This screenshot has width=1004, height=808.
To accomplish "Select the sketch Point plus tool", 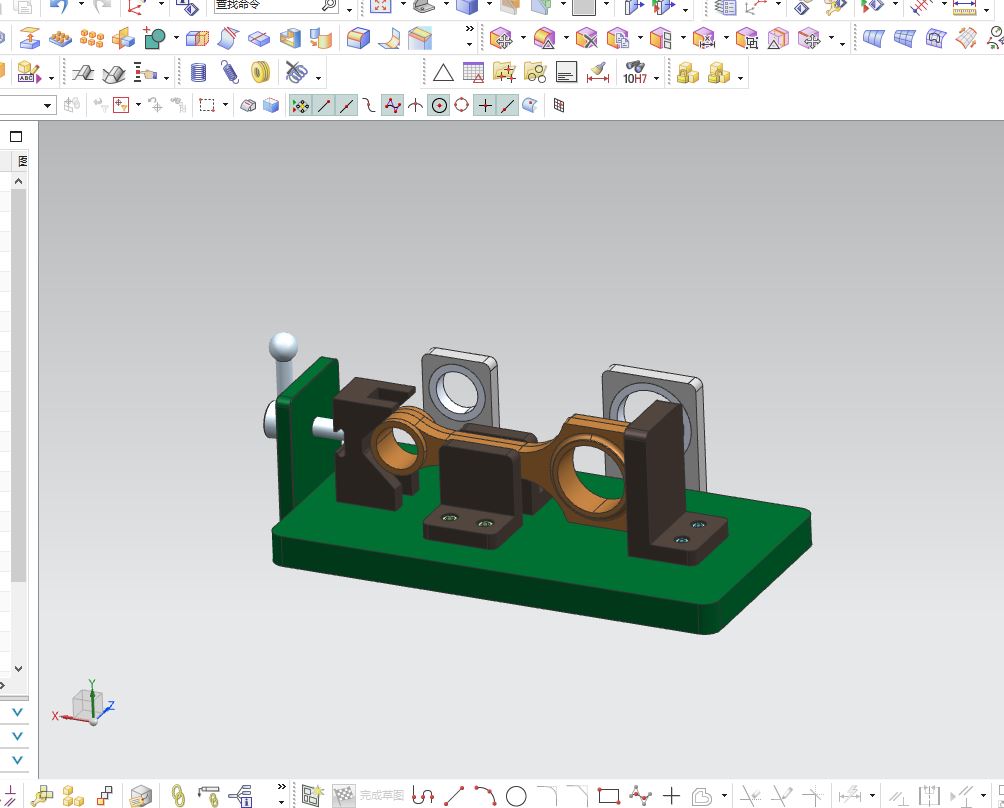I will click(671, 796).
